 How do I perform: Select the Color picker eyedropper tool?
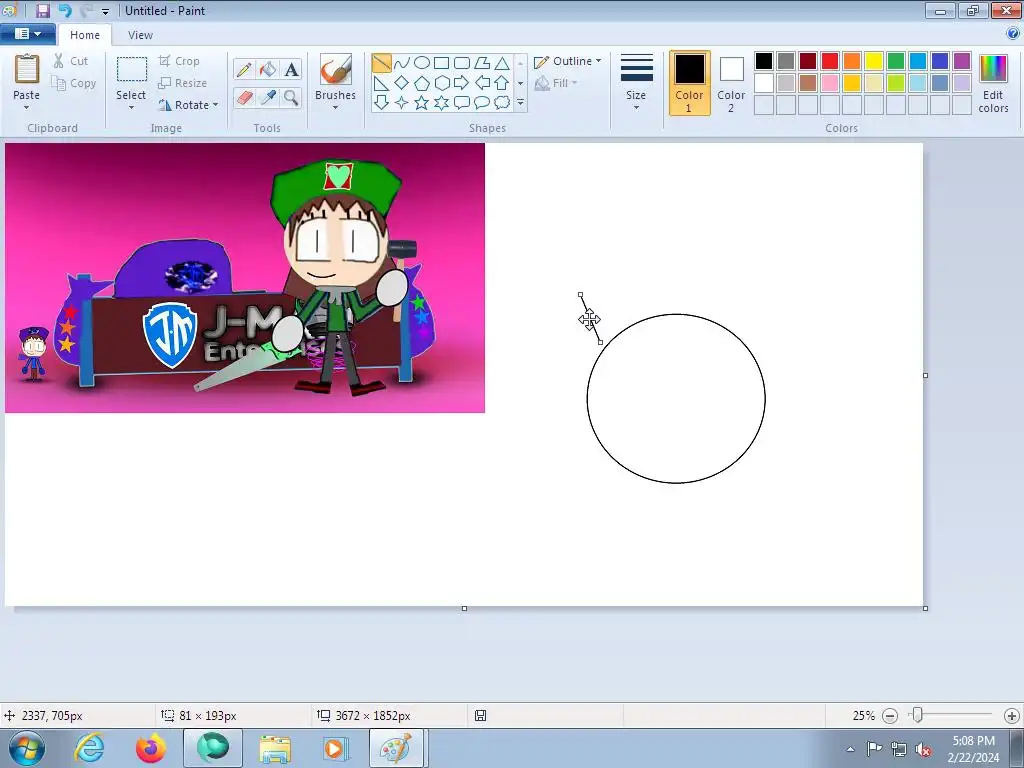click(x=268, y=98)
